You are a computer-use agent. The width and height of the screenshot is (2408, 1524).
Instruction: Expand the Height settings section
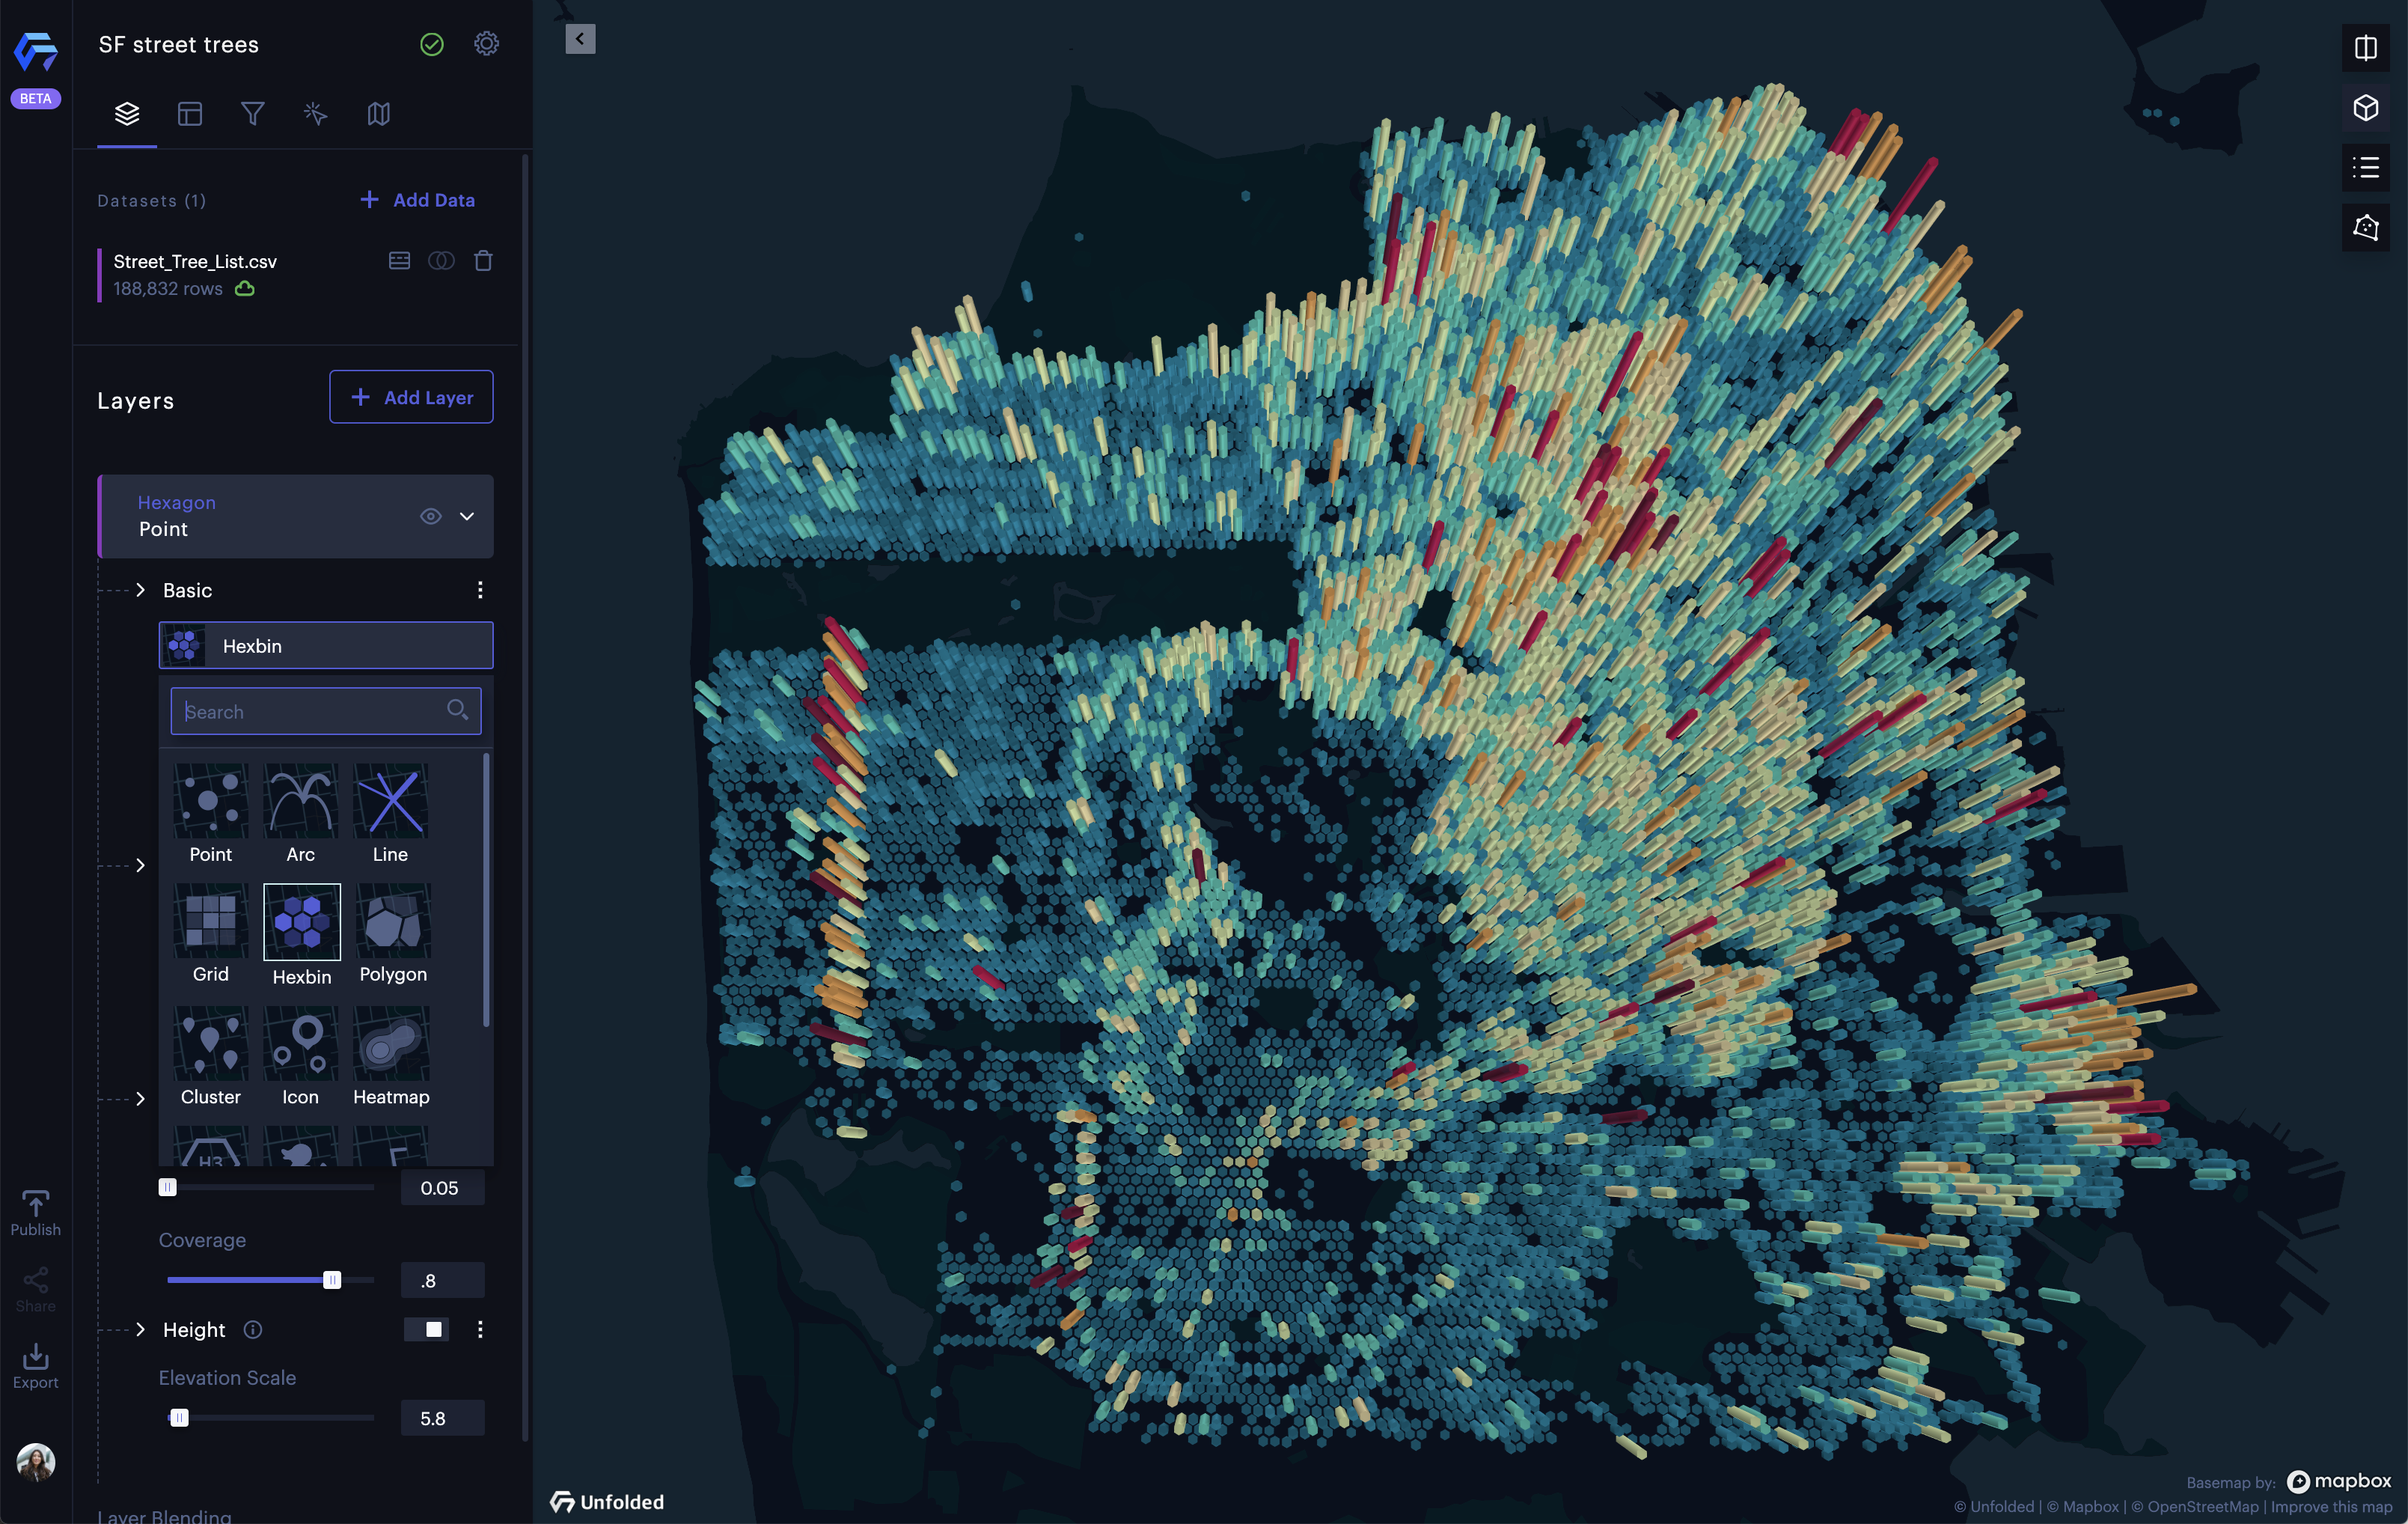[x=141, y=1329]
